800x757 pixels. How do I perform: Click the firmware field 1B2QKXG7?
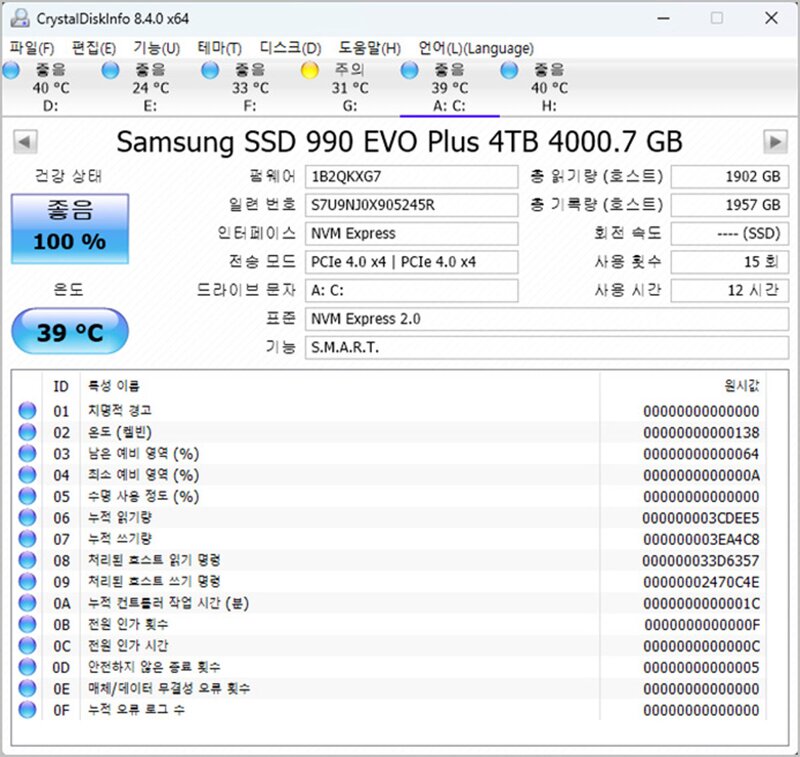pyautogui.click(x=412, y=176)
